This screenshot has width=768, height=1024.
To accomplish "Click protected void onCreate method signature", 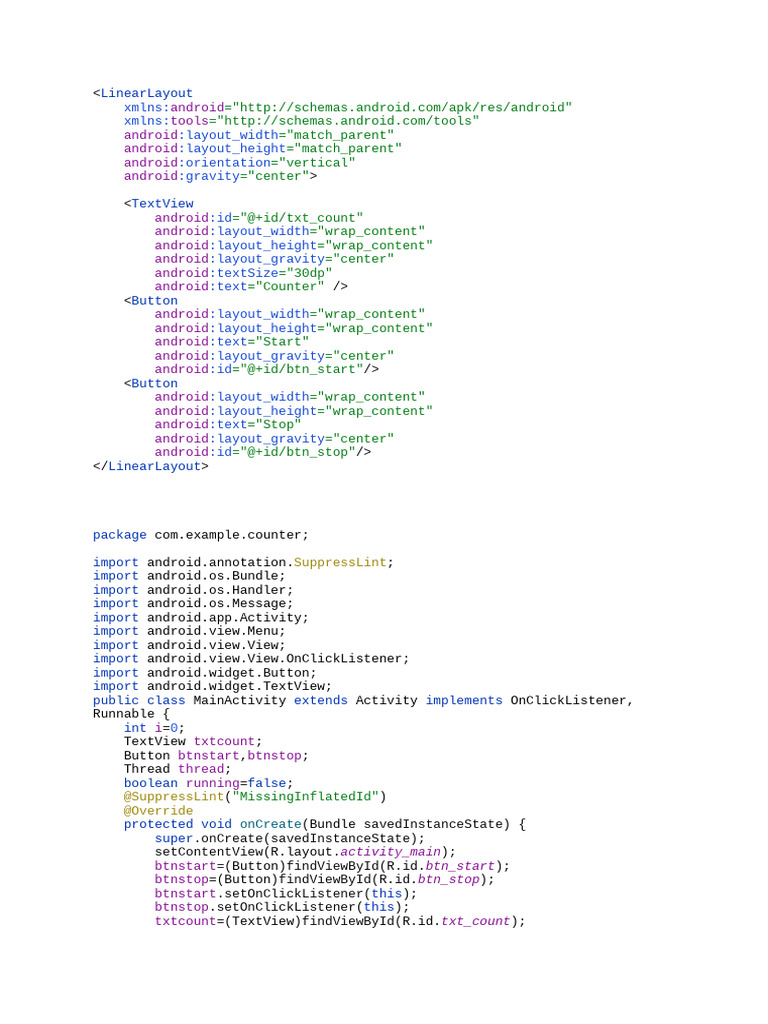I will point(325,825).
